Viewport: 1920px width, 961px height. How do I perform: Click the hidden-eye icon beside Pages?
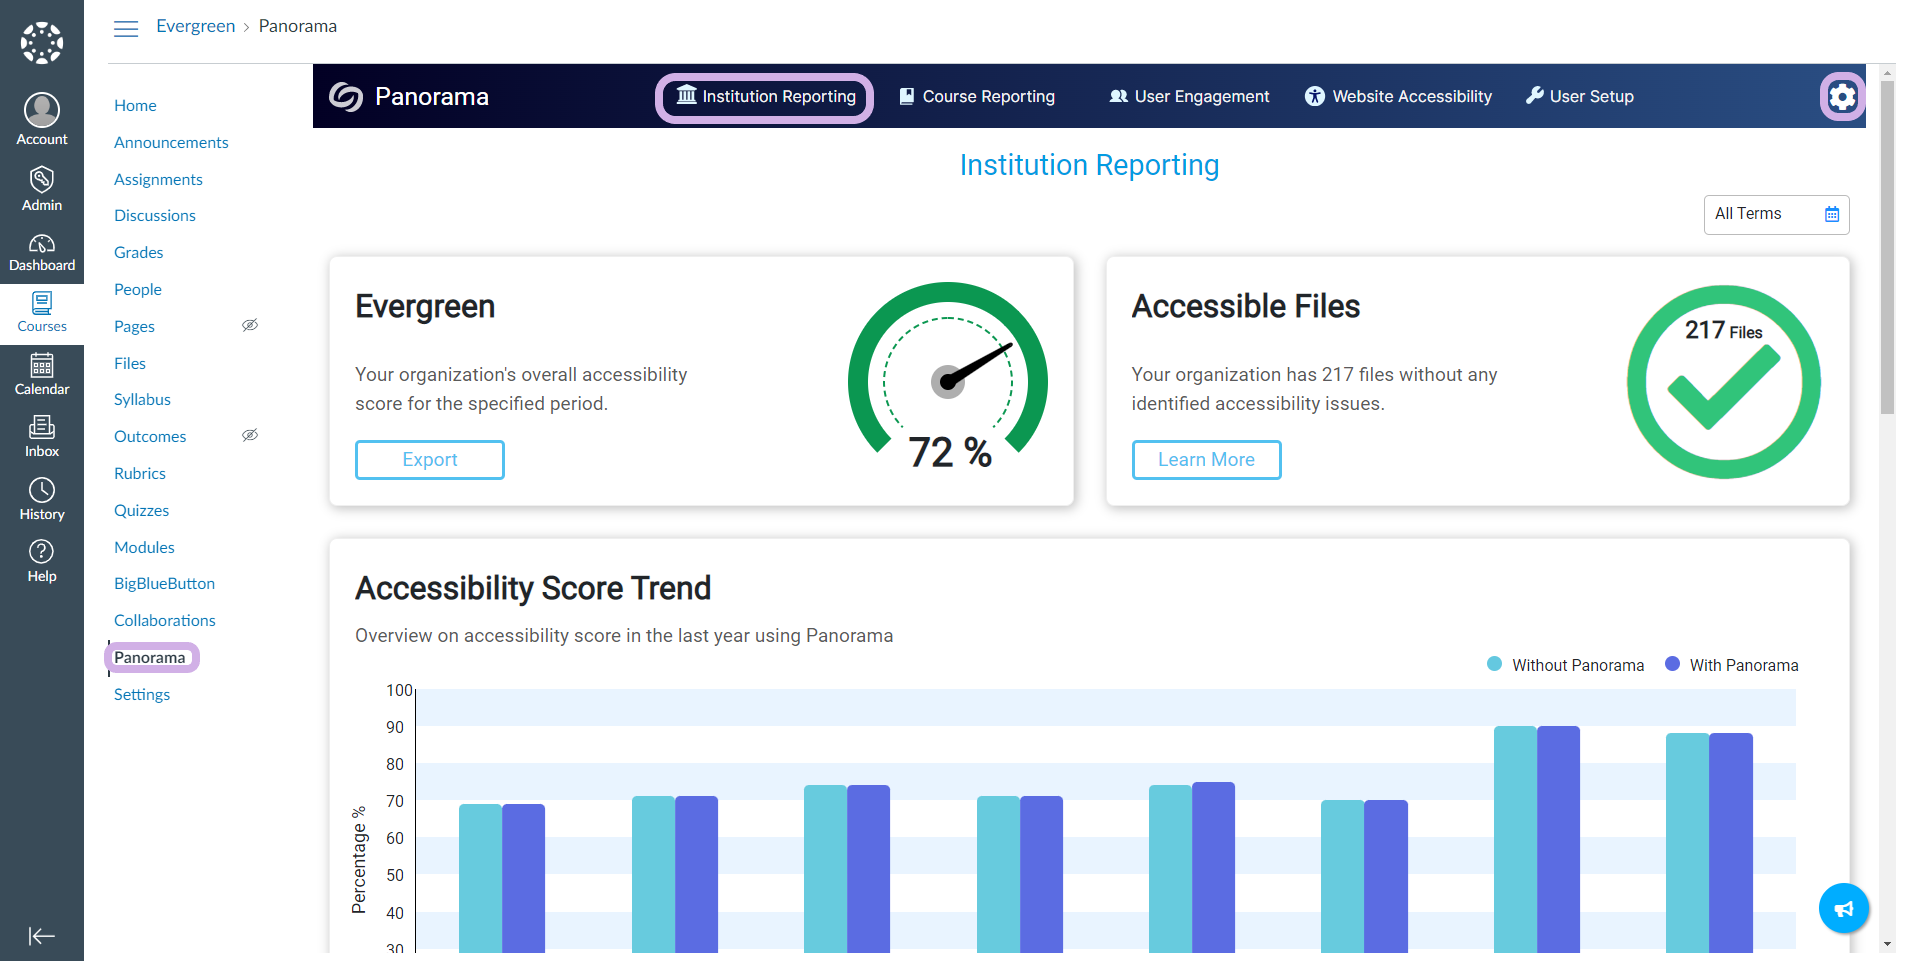pyautogui.click(x=250, y=325)
